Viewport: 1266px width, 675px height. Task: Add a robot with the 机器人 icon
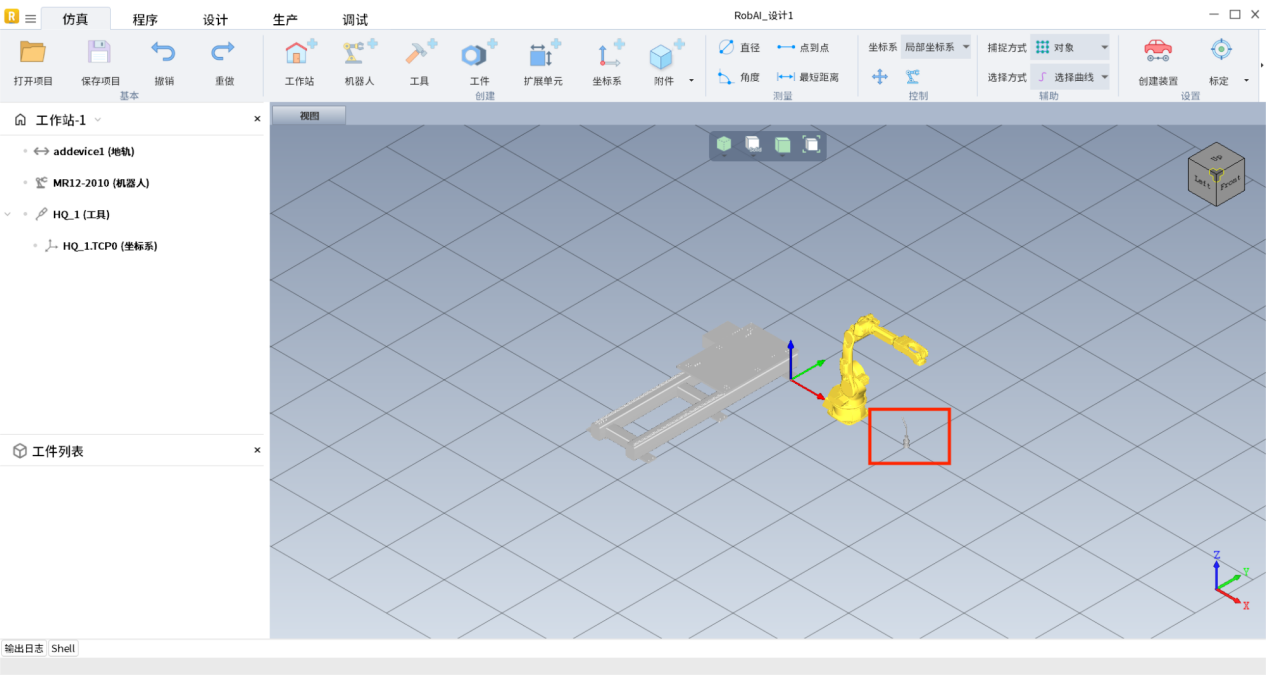(x=358, y=55)
